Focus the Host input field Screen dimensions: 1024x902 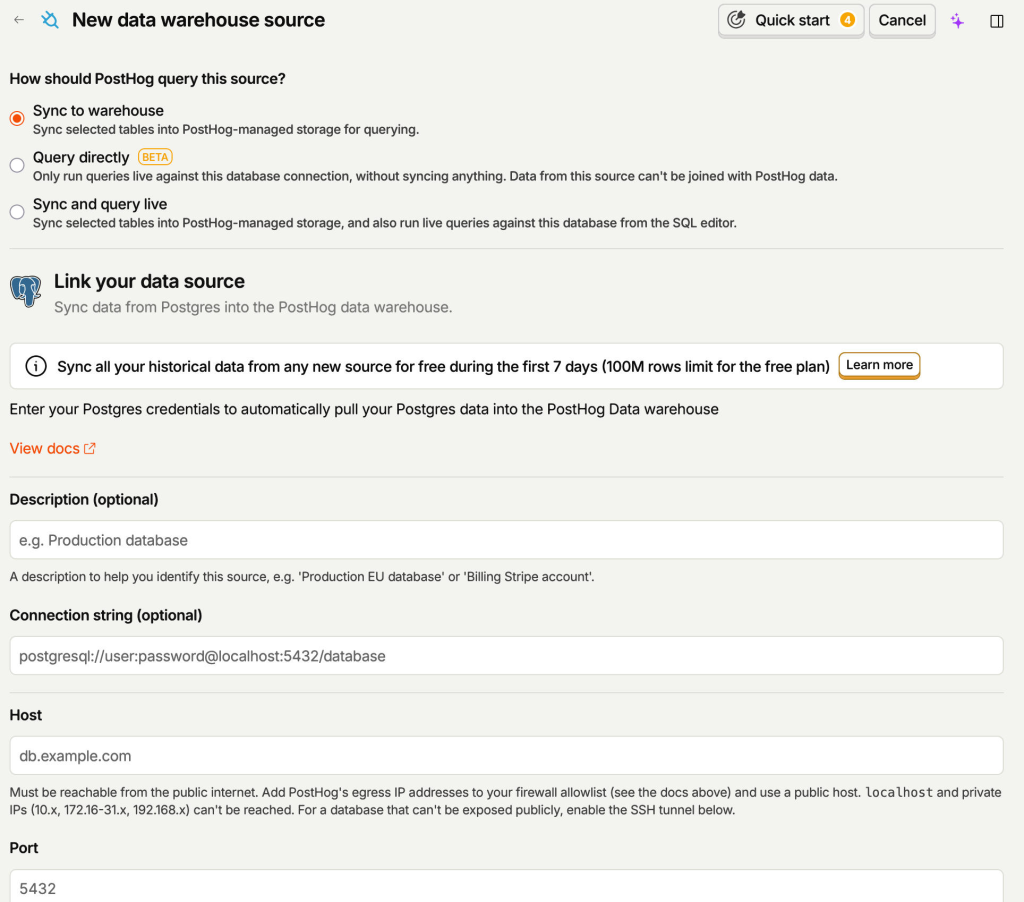click(x=506, y=756)
